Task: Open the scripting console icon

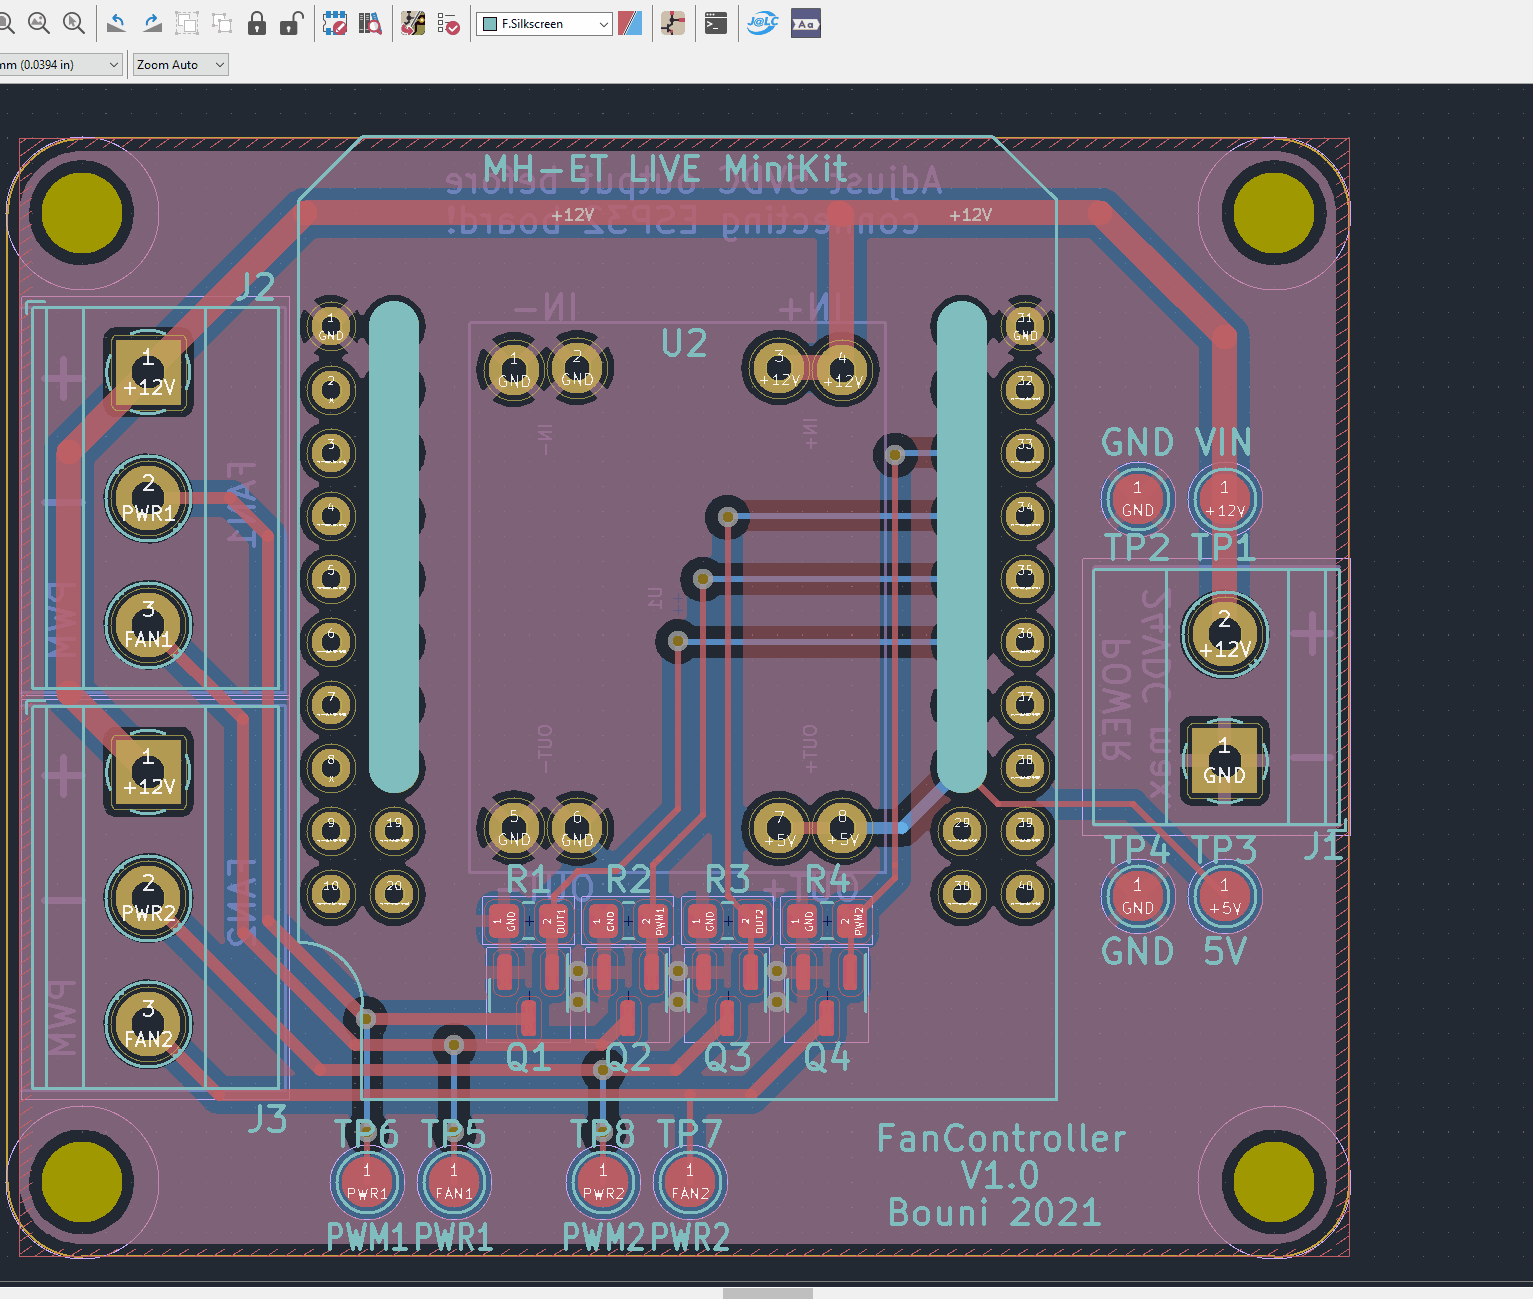Action: tap(715, 22)
